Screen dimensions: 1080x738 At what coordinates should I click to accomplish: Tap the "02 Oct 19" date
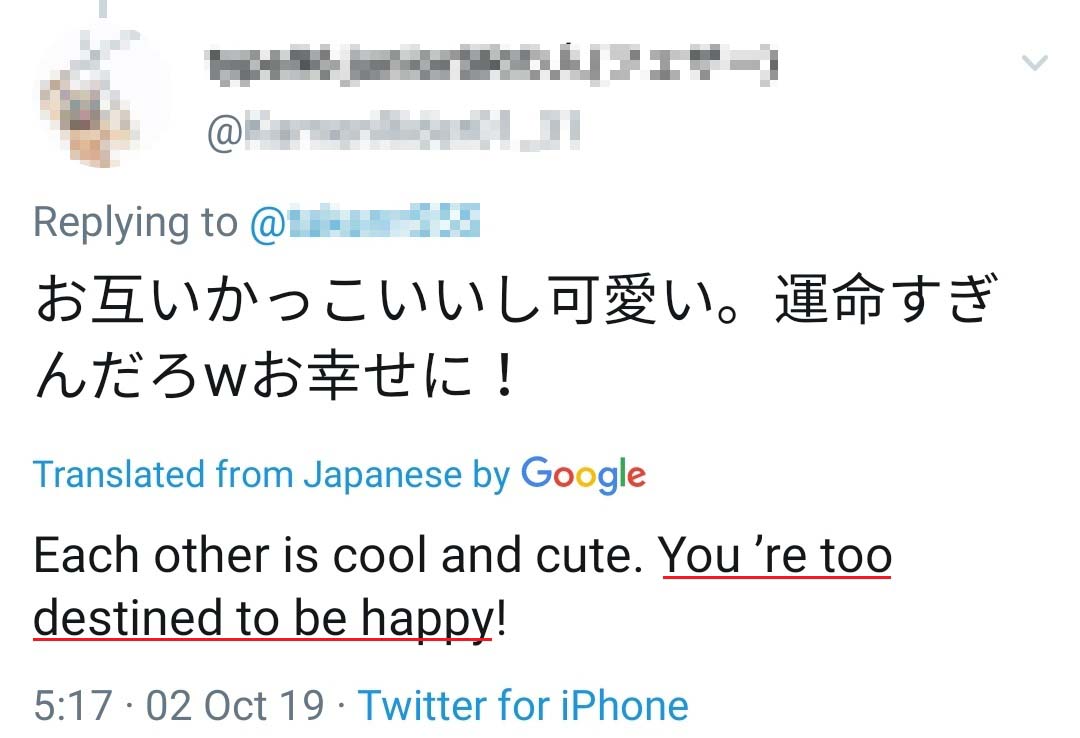pyautogui.click(x=235, y=705)
